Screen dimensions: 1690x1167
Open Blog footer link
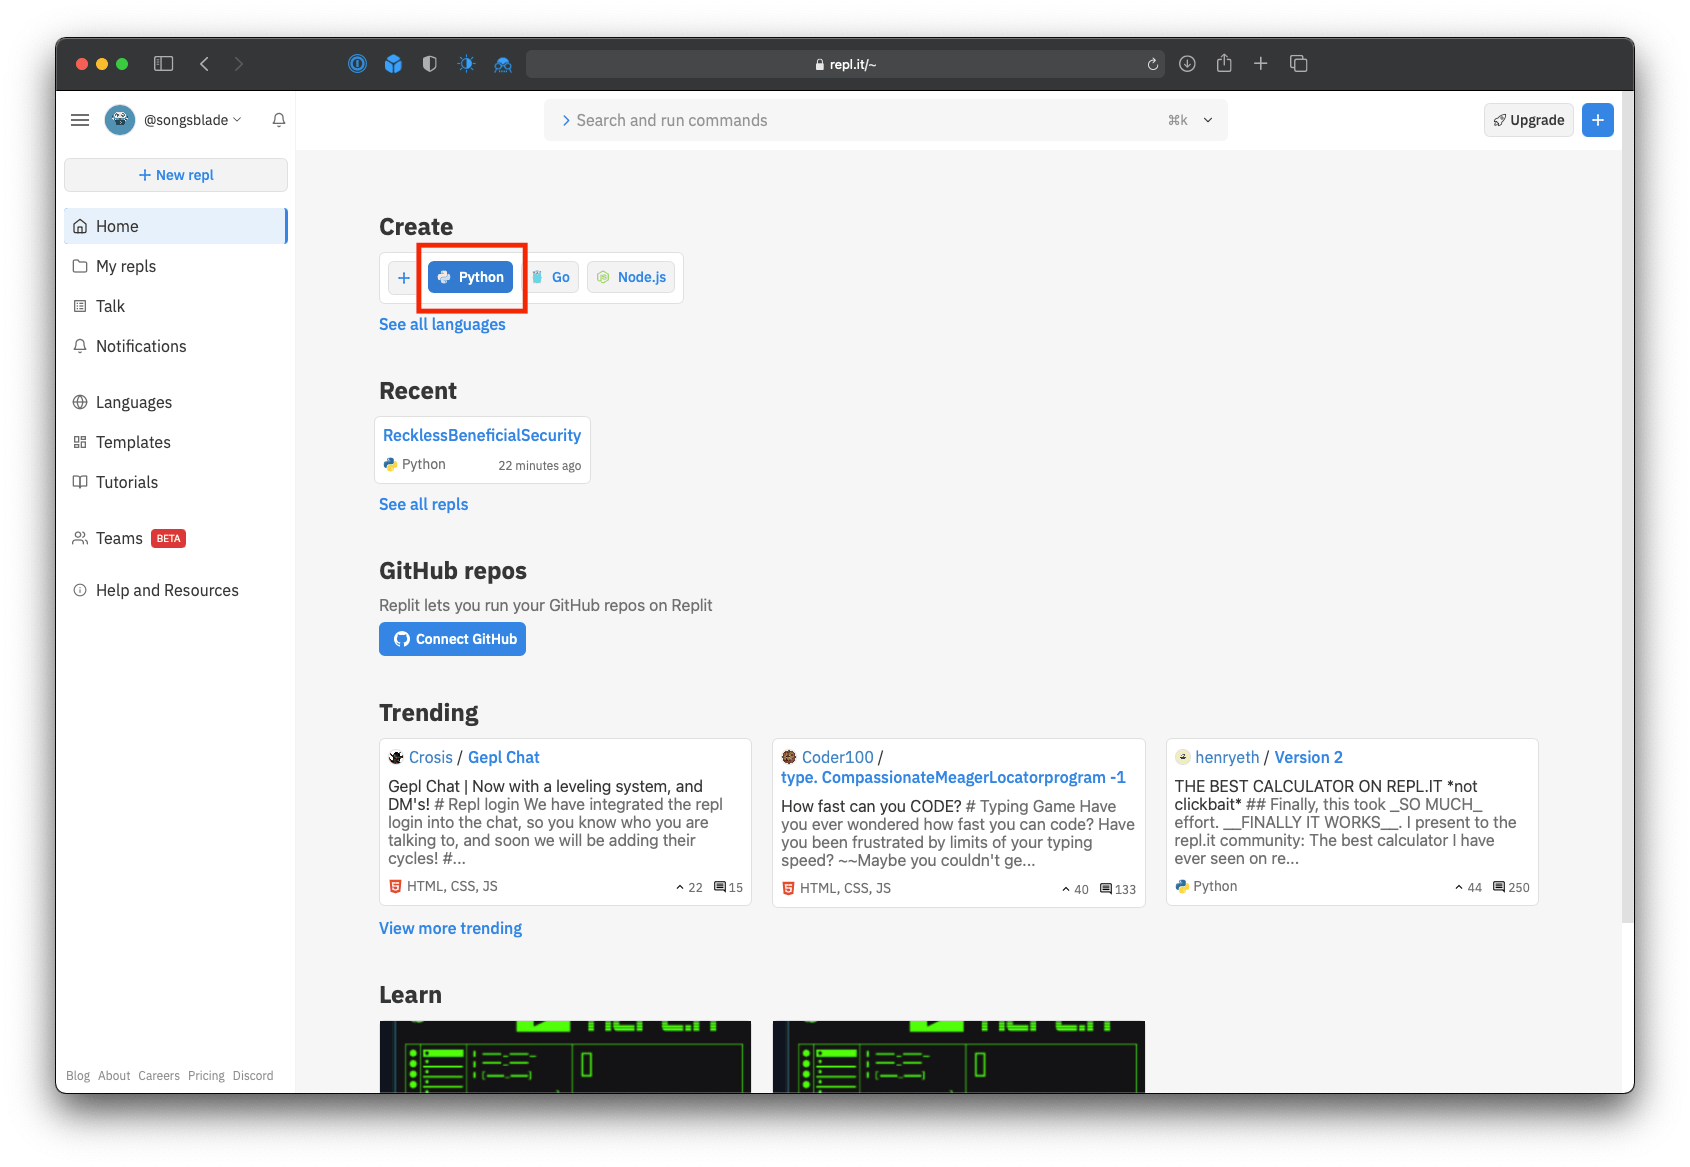pos(78,1076)
